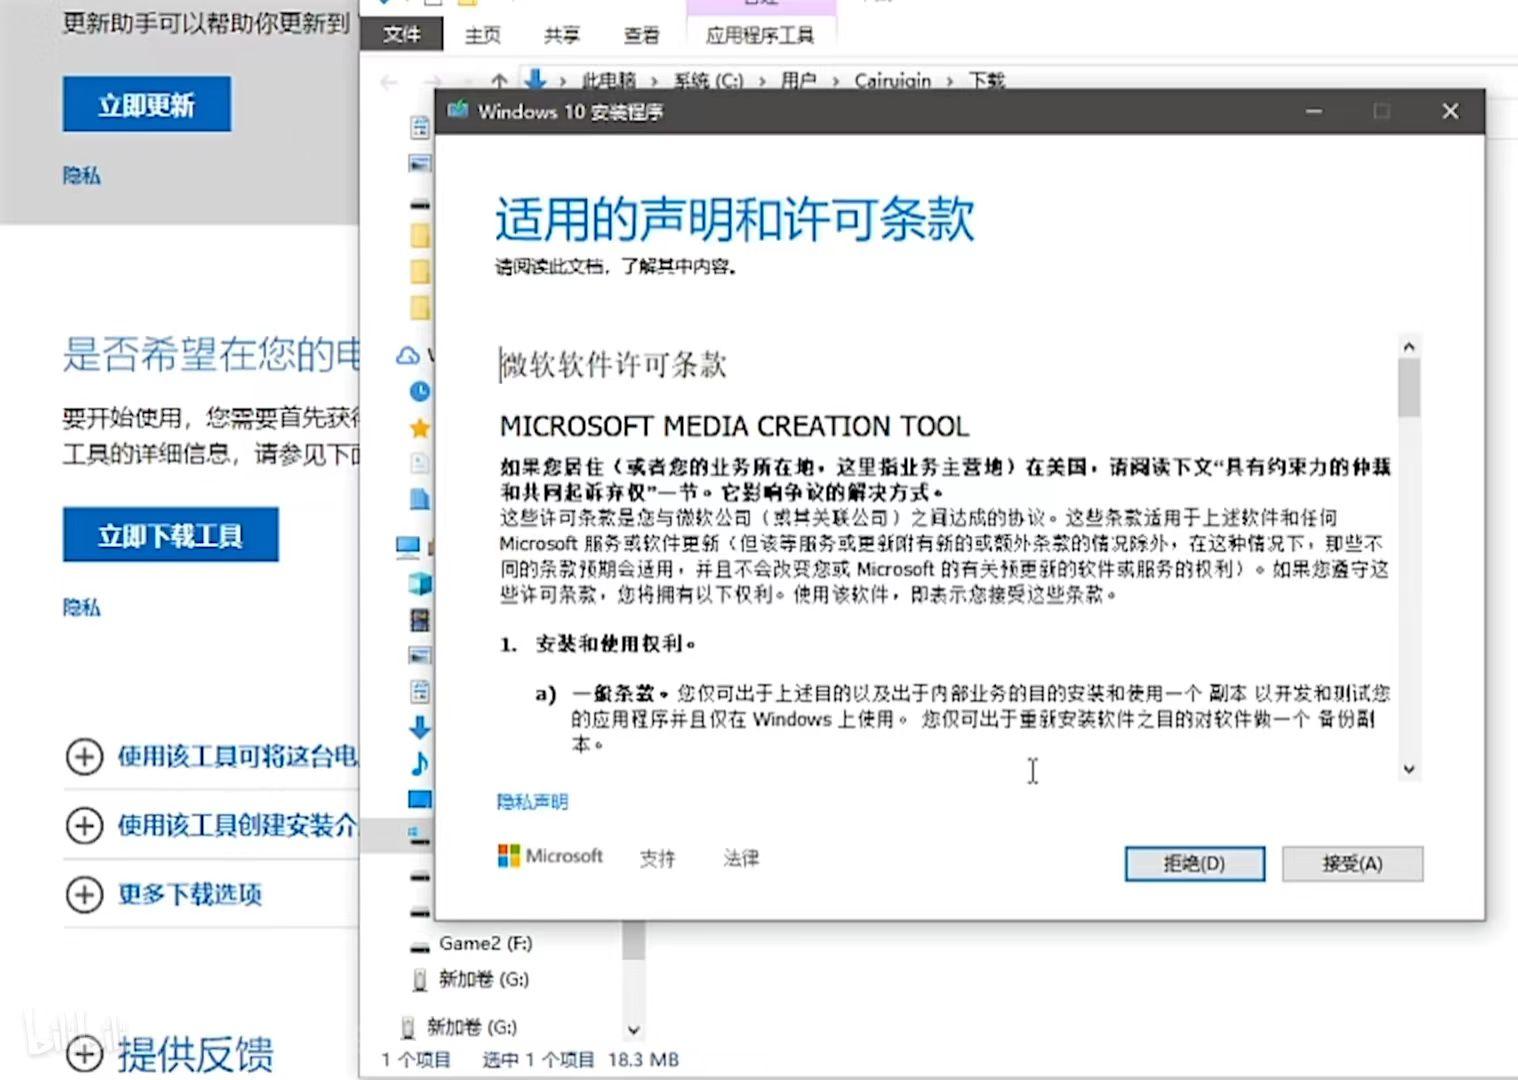The width and height of the screenshot is (1518, 1080).
Task: Switch to the 主页 ribbon tab
Action: pyautogui.click(x=482, y=35)
